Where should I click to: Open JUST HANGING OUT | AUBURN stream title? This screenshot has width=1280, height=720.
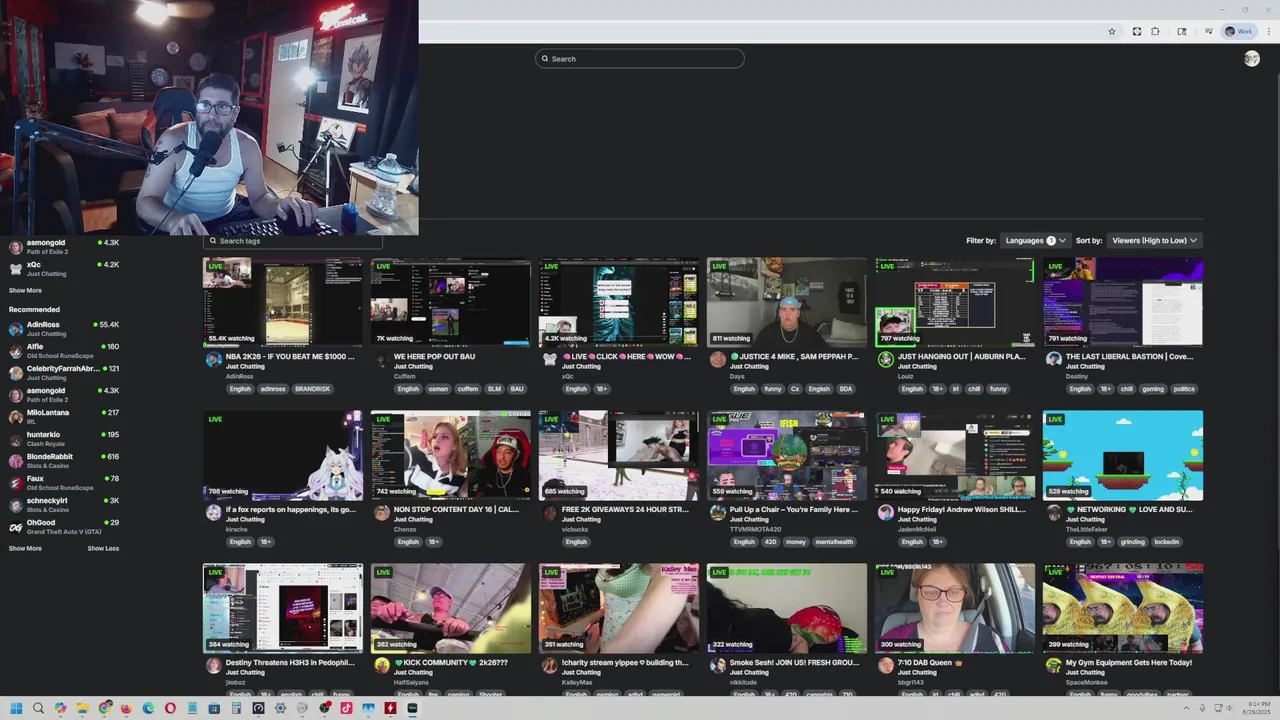point(961,356)
